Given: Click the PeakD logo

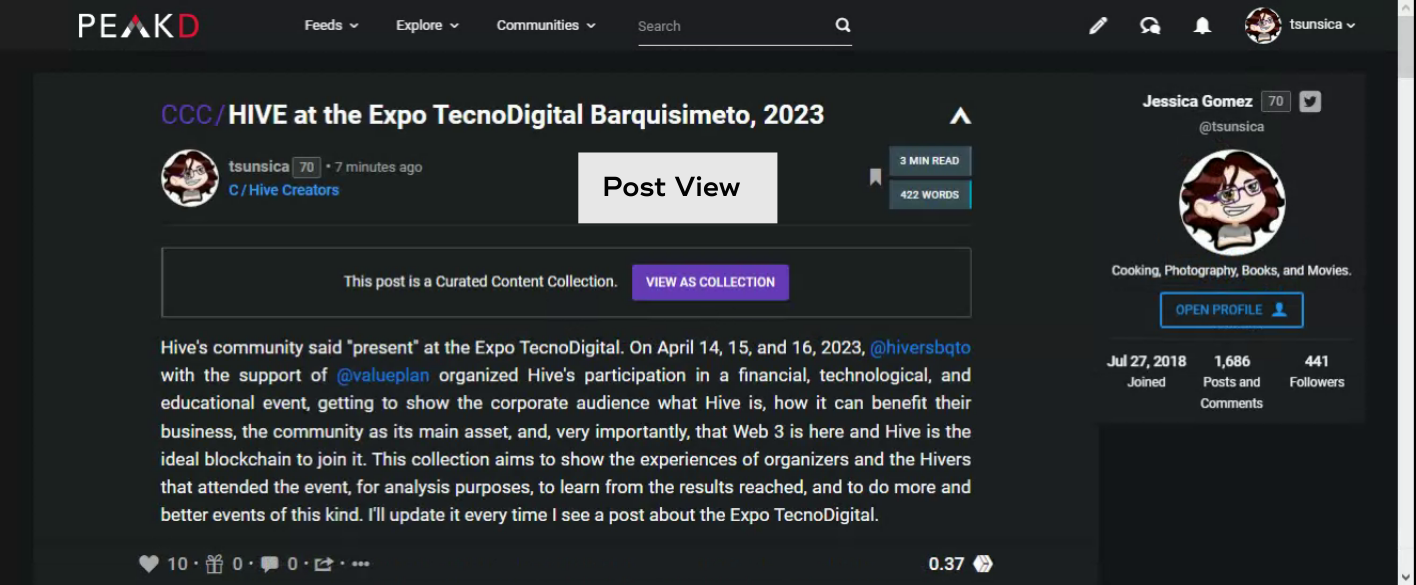Looking at the screenshot, I should click(x=139, y=26).
